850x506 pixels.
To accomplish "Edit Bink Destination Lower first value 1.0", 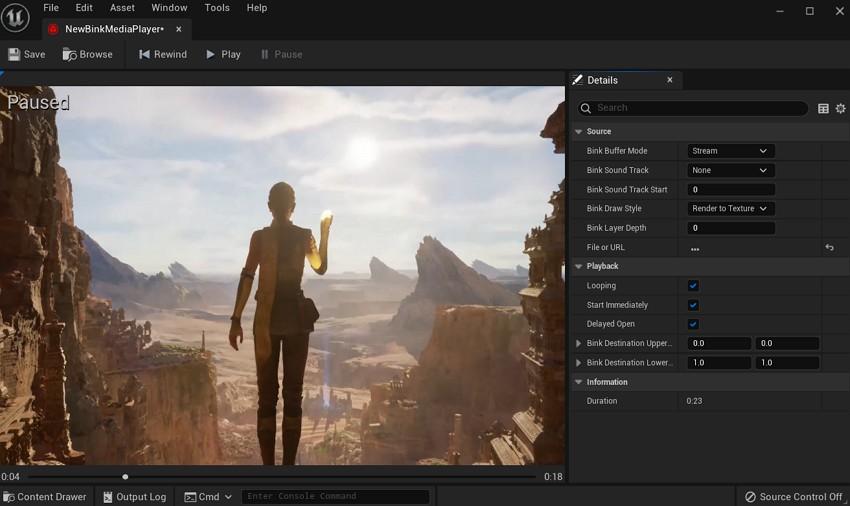I will coord(719,362).
